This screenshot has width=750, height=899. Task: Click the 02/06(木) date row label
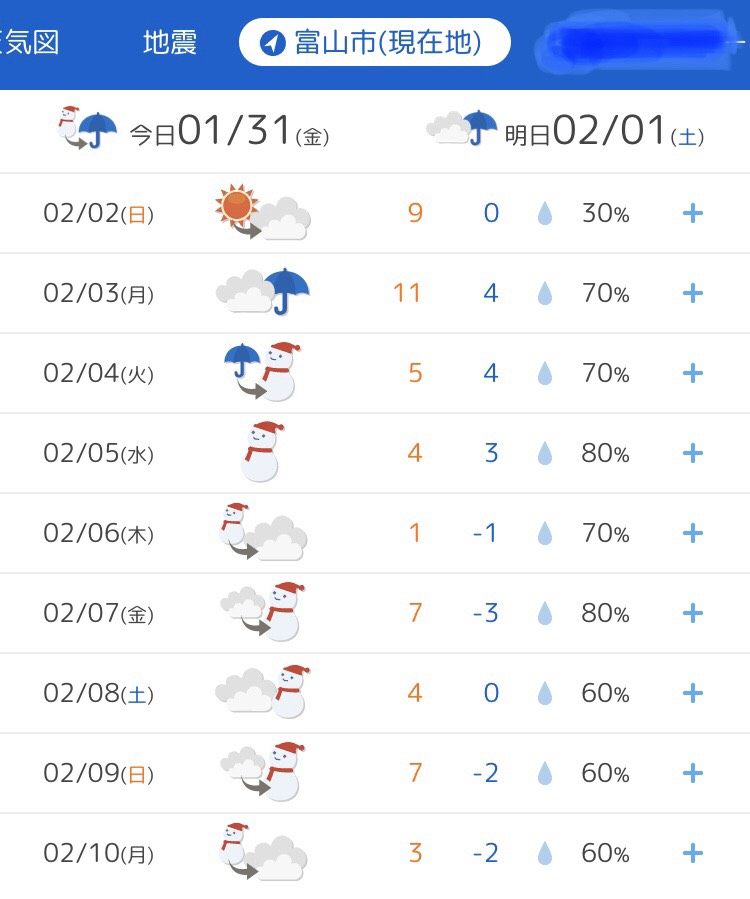(x=99, y=533)
